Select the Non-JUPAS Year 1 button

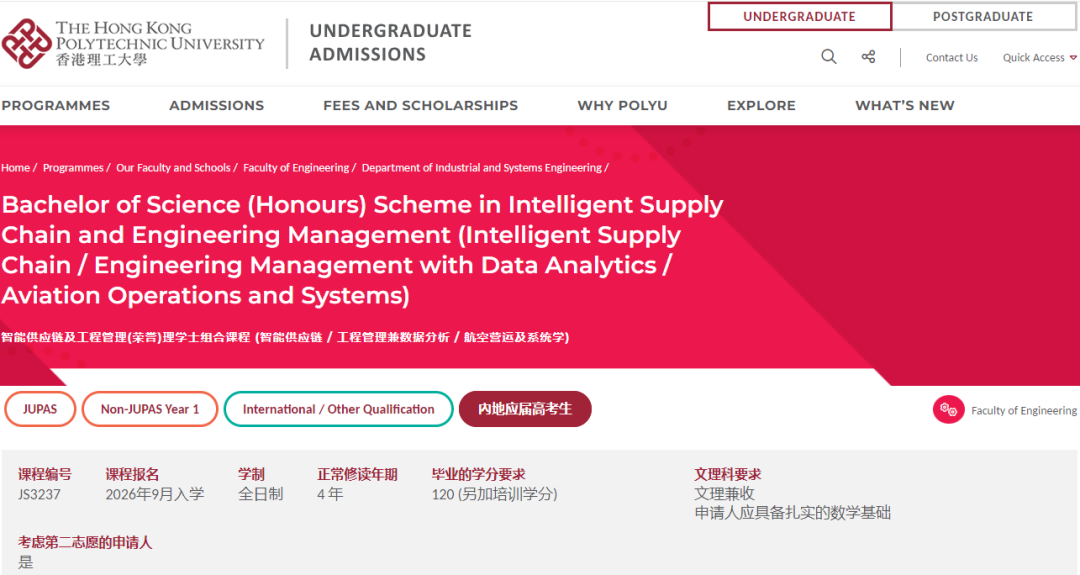pyautogui.click(x=150, y=409)
